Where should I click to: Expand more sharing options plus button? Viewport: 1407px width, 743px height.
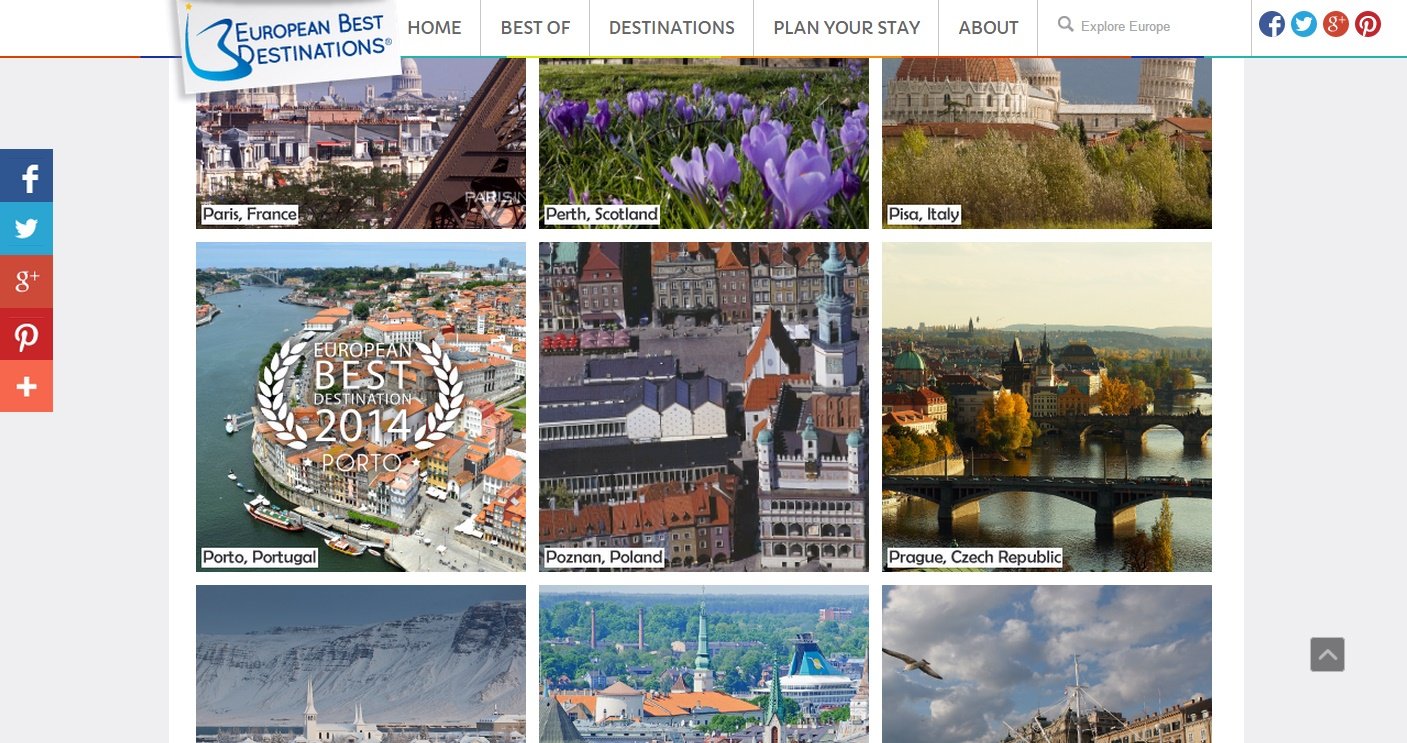click(x=26, y=387)
